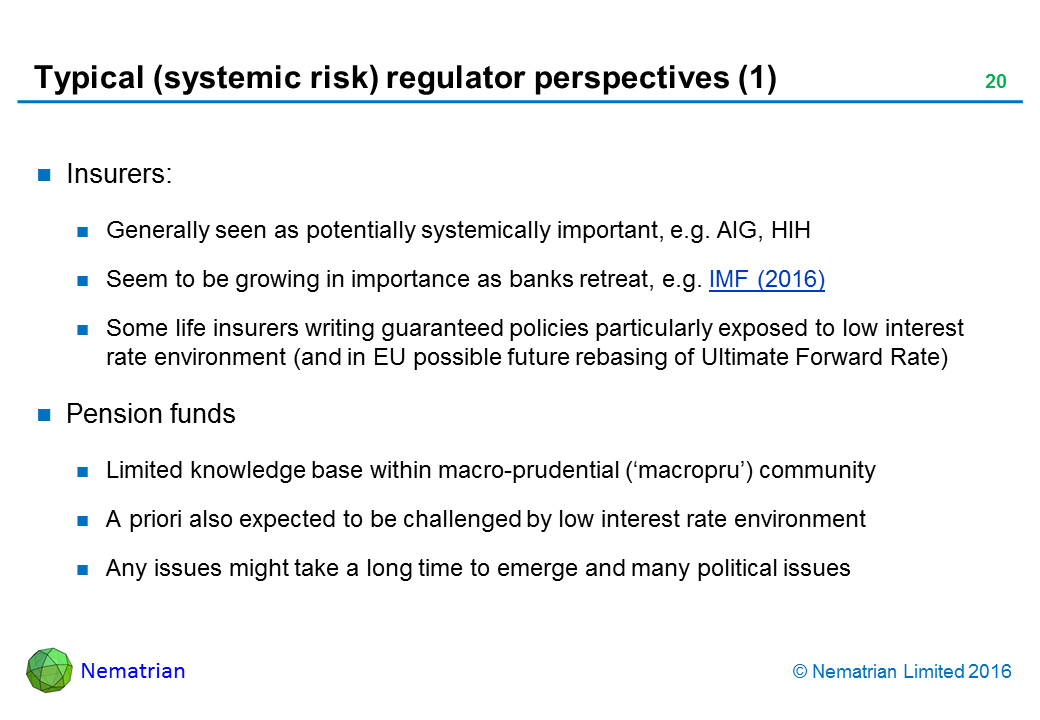Image resolution: width=1040 pixels, height=720 pixels.
Task: Click bullet marker before 'A priori also expected'
Action: pyautogui.click(x=84, y=521)
